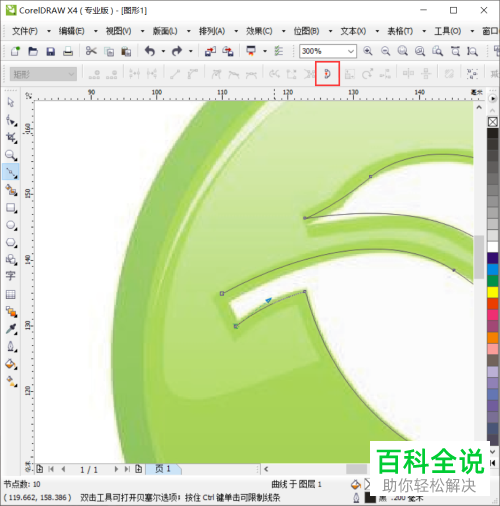Zoom to page width icon
The height and width of the screenshot is (506, 500).
point(455,51)
